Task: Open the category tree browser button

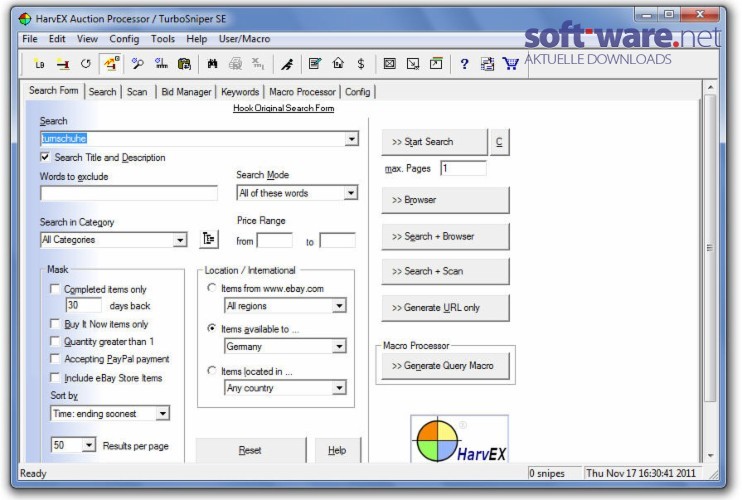Action: point(209,239)
